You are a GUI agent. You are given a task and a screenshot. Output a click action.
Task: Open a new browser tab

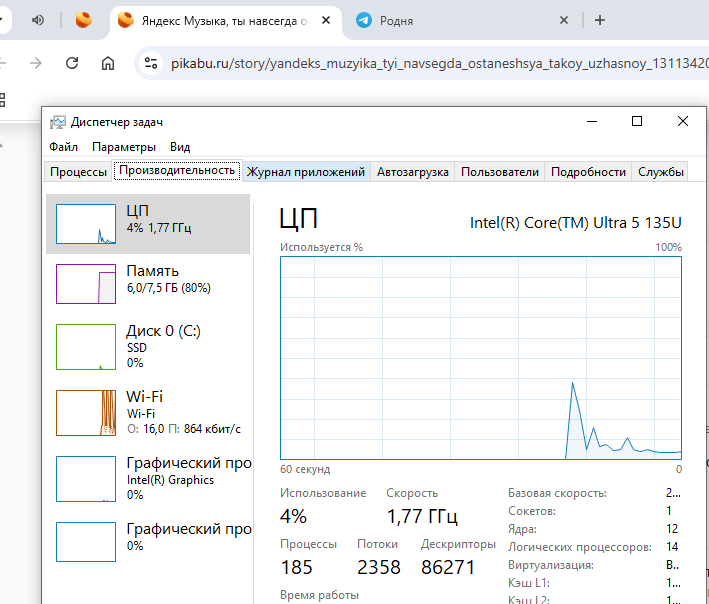point(600,20)
